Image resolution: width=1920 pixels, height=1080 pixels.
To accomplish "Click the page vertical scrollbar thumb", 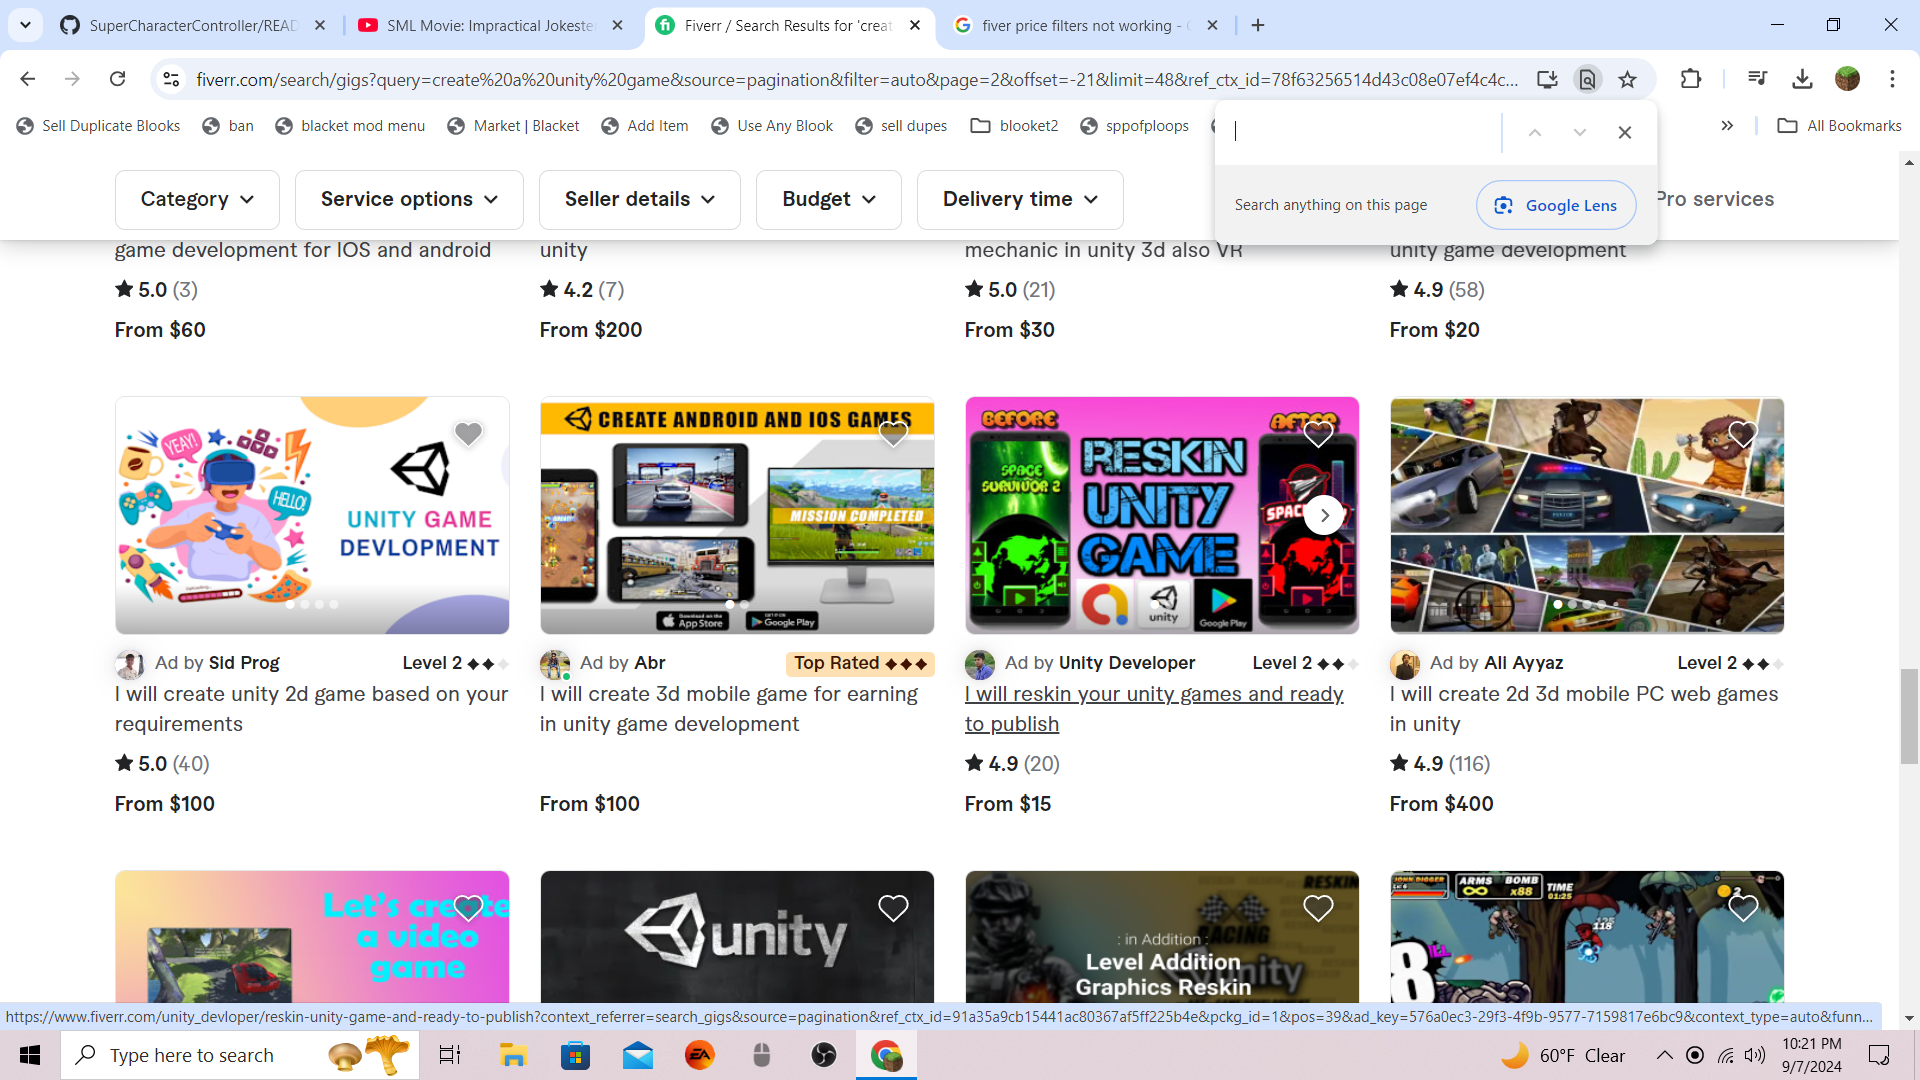I will click(x=1909, y=715).
